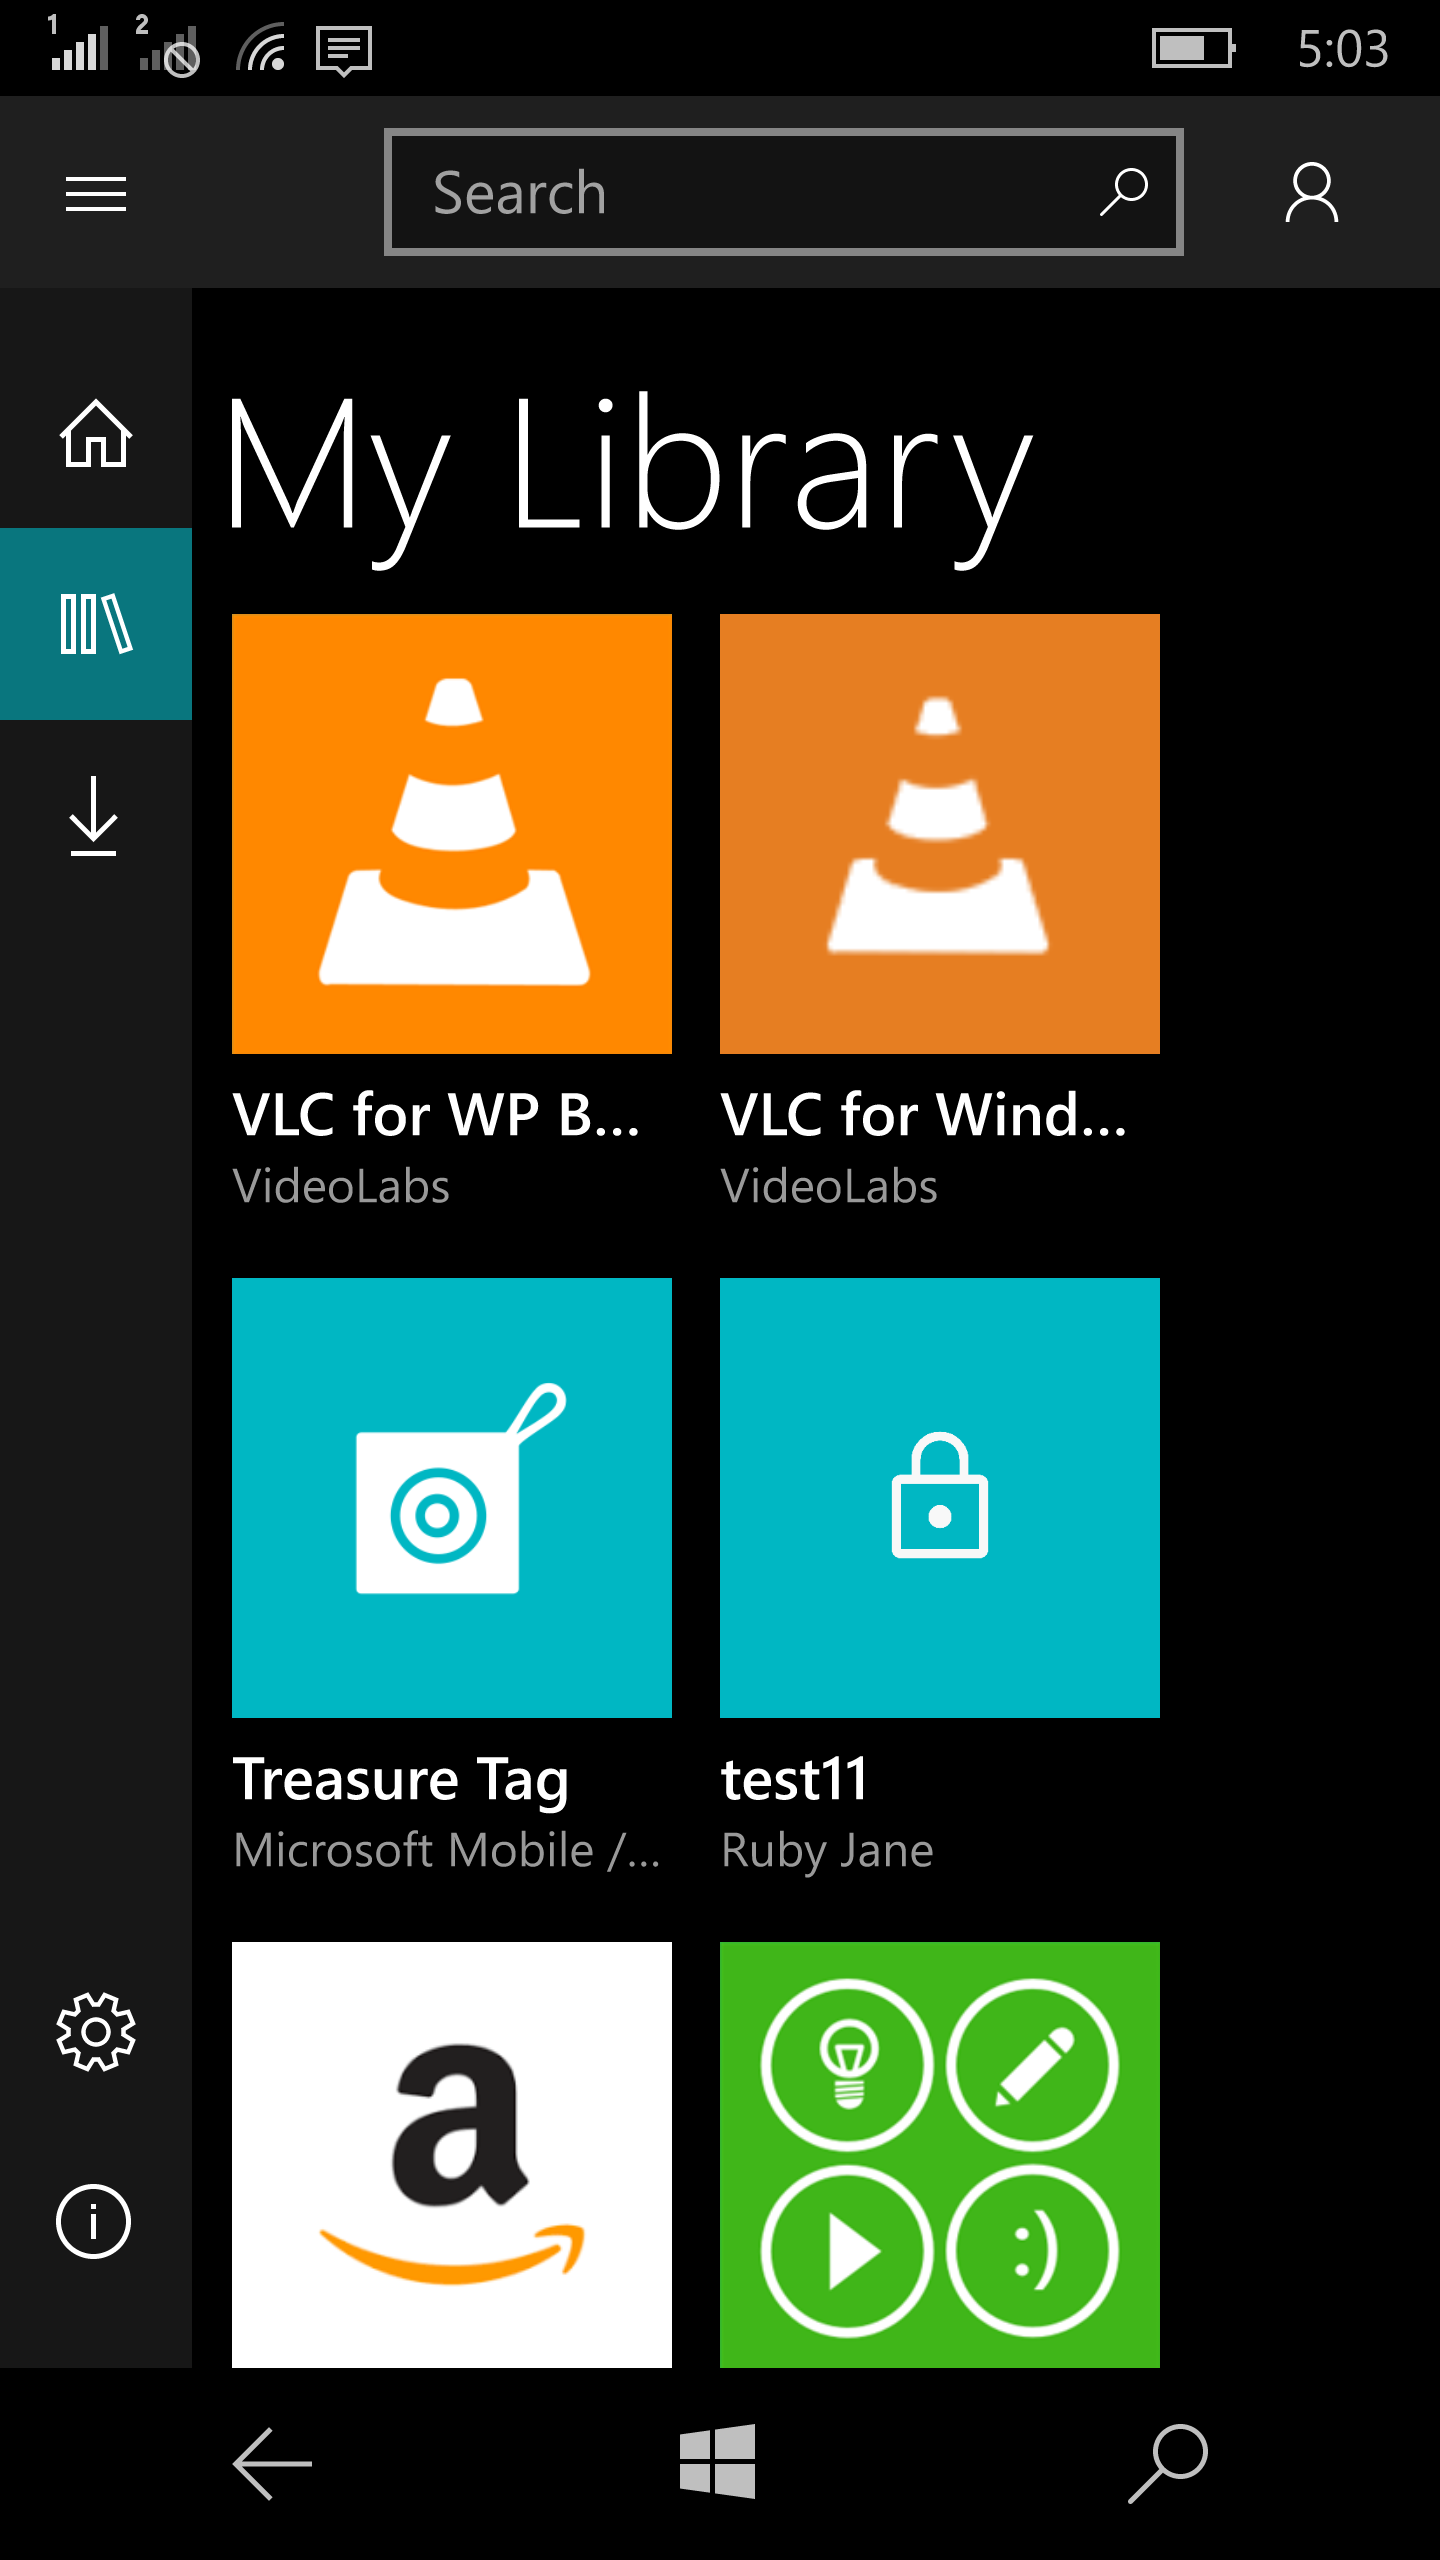Viewport: 1440px width, 2560px height.
Task: Open the test11 lock tile
Action: (x=940, y=1498)
